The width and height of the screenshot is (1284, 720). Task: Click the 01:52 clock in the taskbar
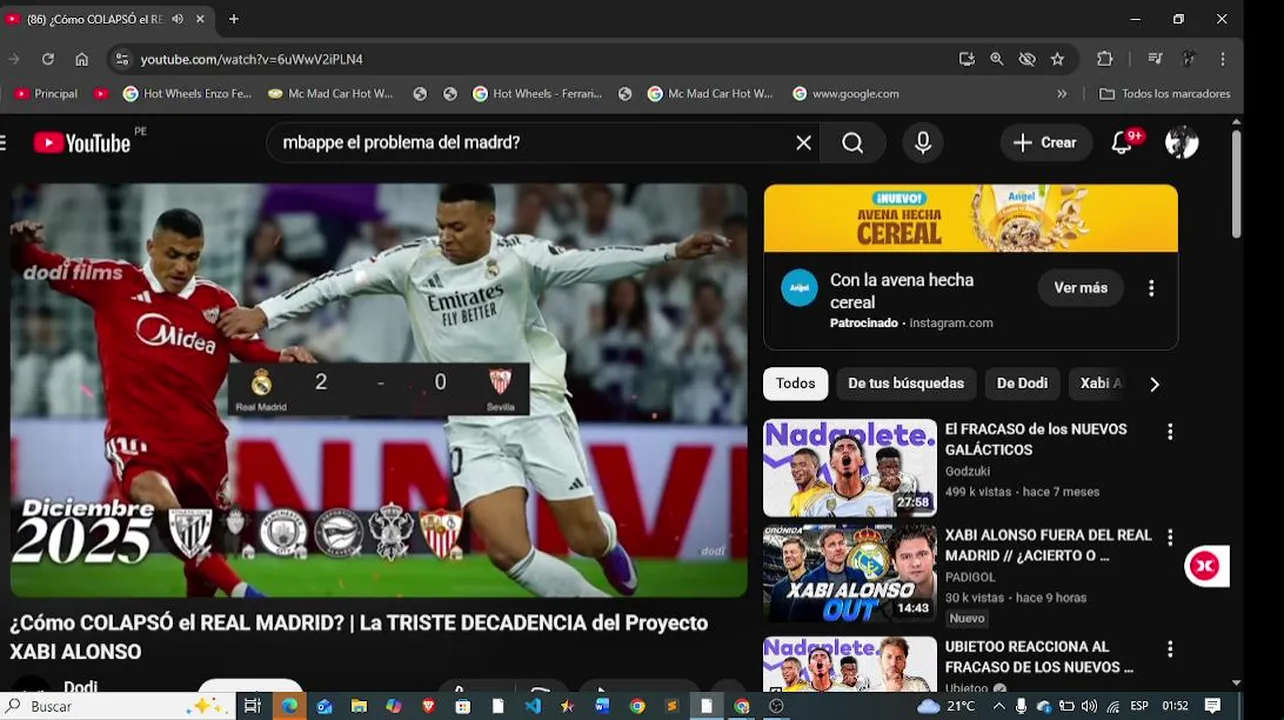click(1176, 706)
